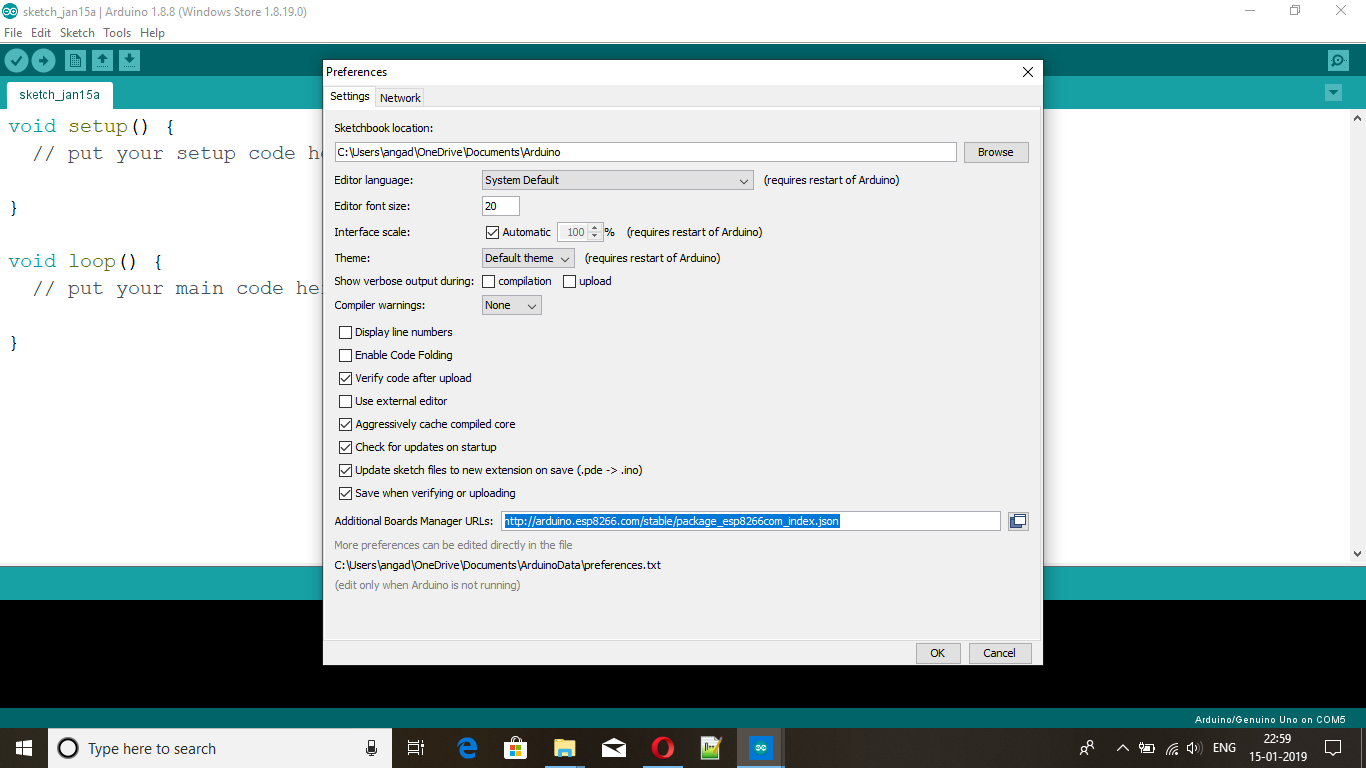Image resolution: width=1366 pixels, height=768 pixels.
Task: Open the Theme selection dropdown
Action: pos(527,257)
